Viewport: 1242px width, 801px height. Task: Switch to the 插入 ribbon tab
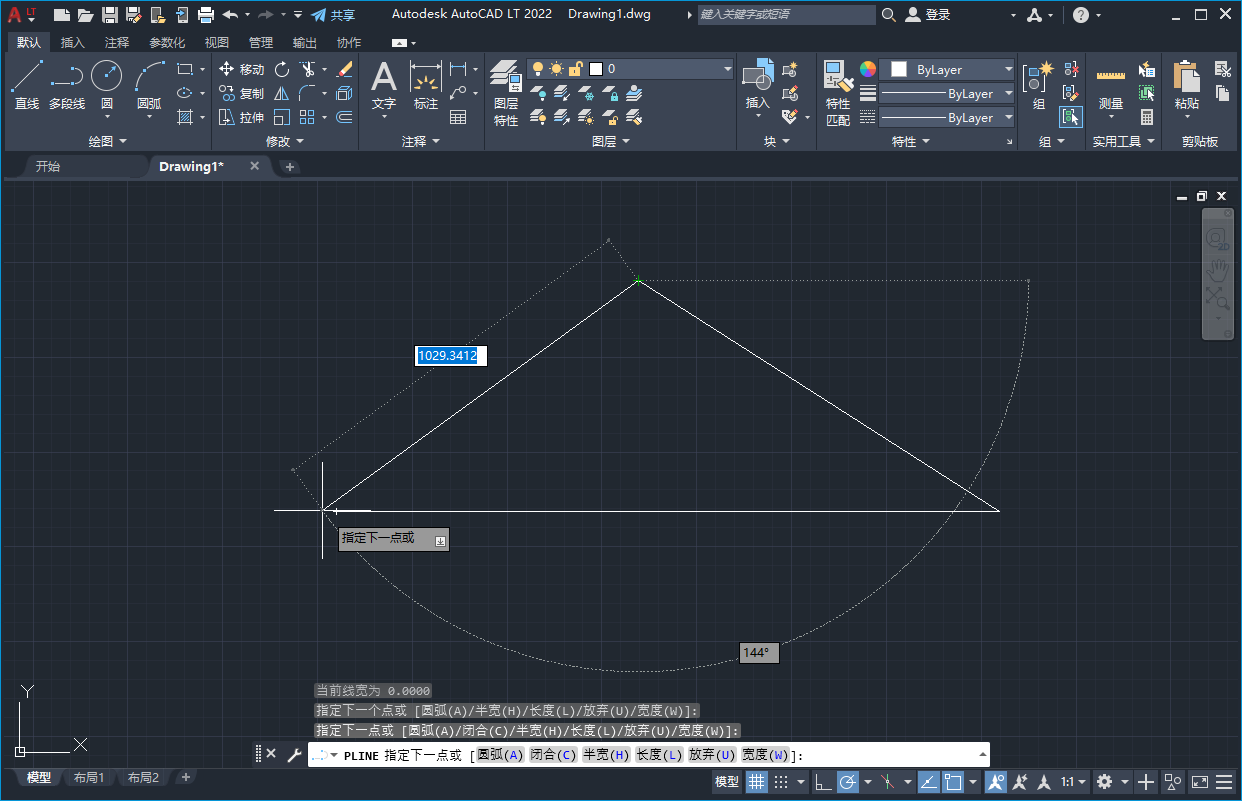click(x=71, y=42)
